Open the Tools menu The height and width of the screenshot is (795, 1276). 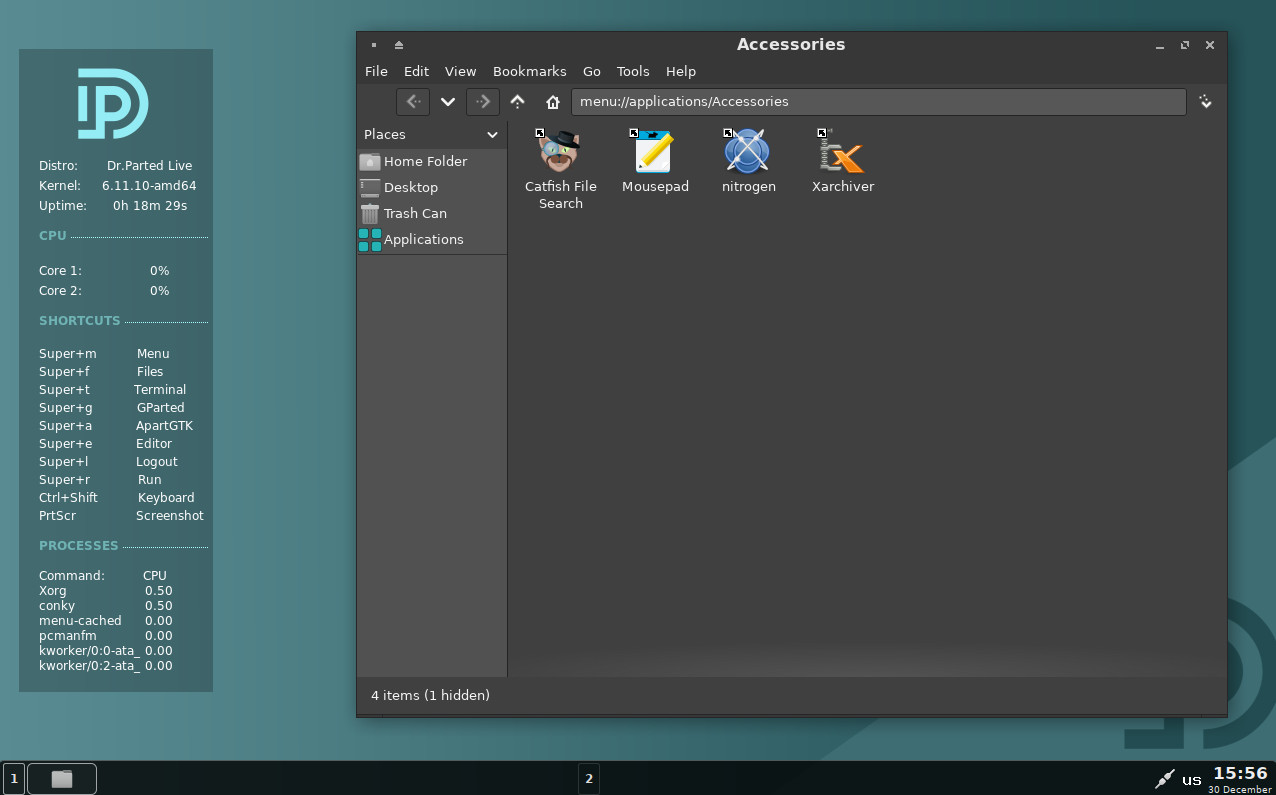[633, 71]
